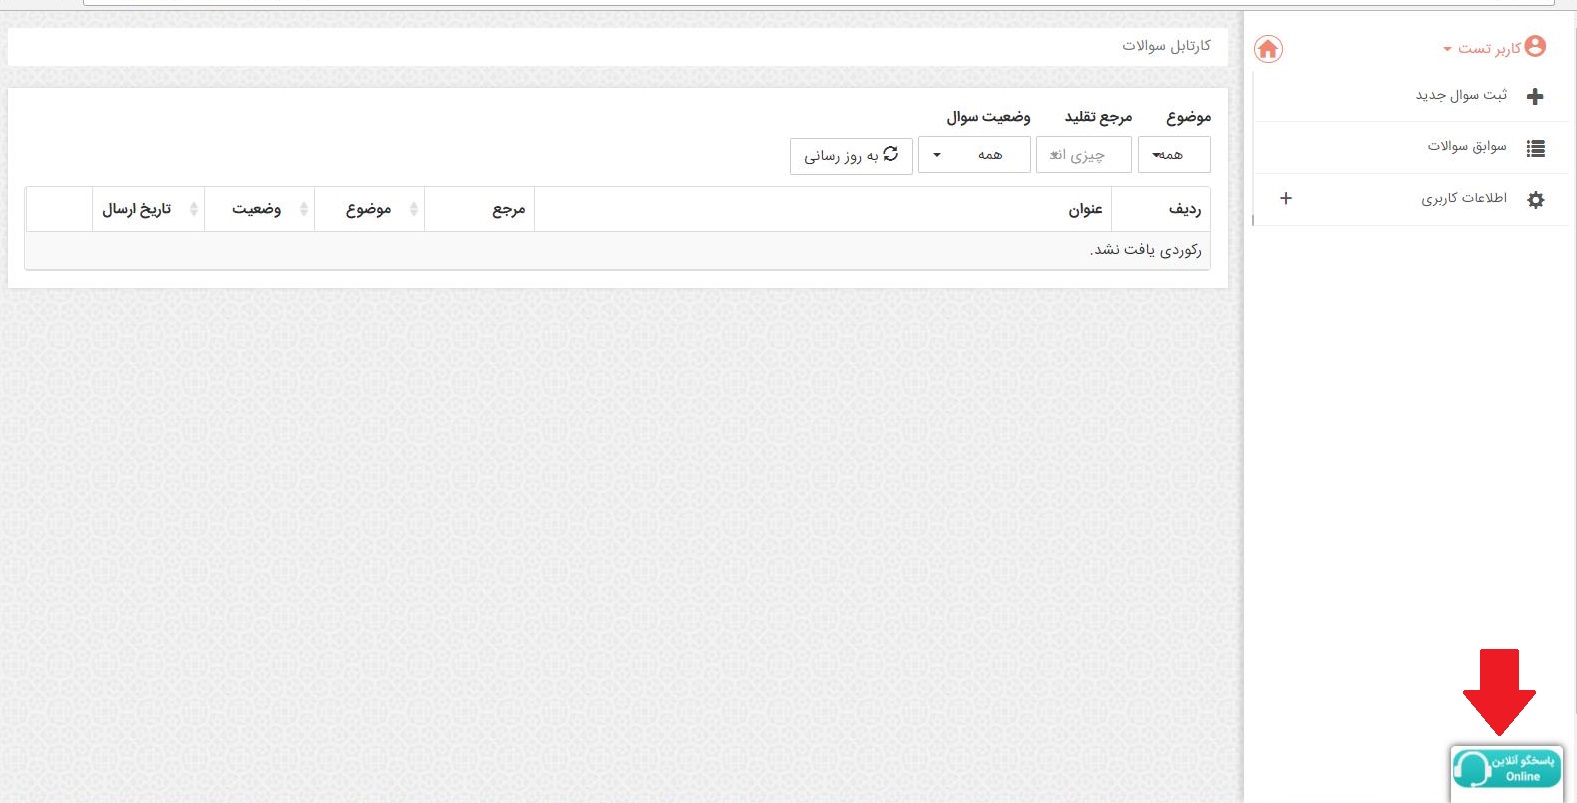Open the وضعیت سوال status dropdown
The width and height of the screenshot is (1577, 803).
pyautogui.click(x=973, y=155)
